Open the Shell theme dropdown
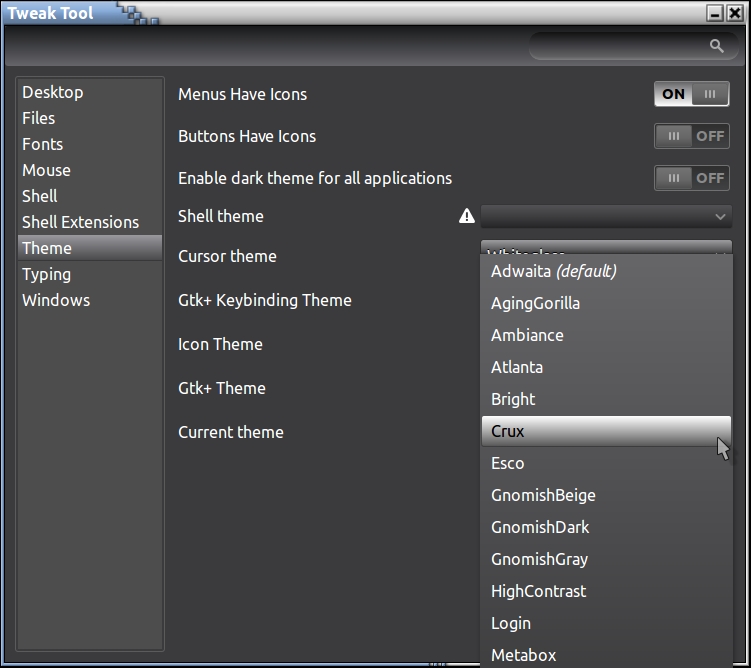 (606, 216)
